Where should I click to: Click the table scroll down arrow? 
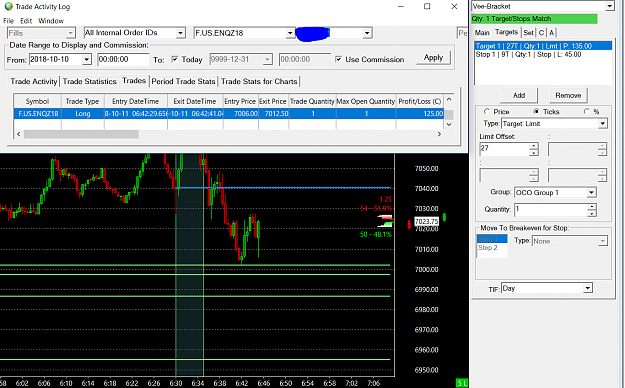[449, 124]
